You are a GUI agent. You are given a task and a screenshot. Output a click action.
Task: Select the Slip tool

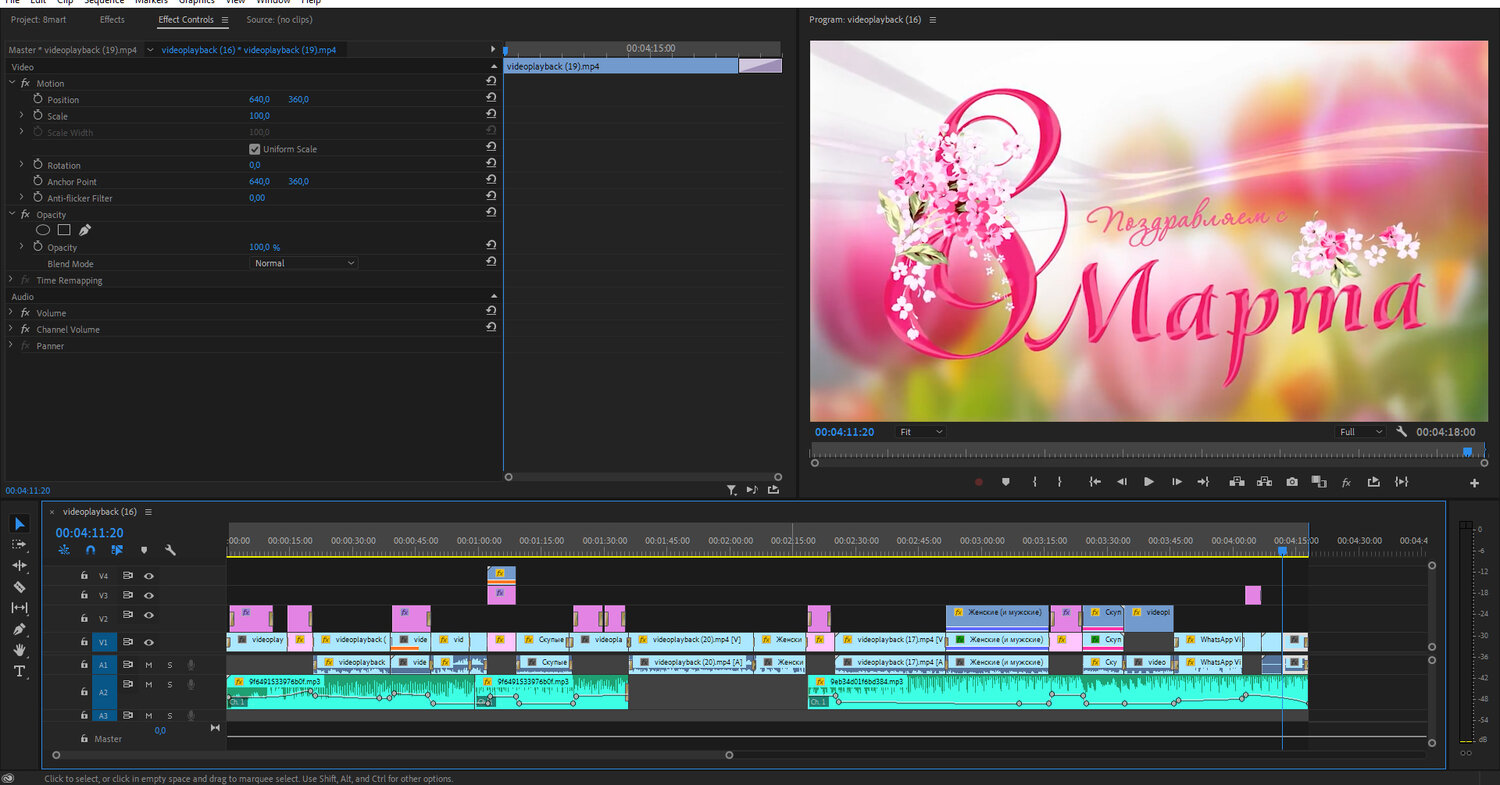(x=20, y=608)
